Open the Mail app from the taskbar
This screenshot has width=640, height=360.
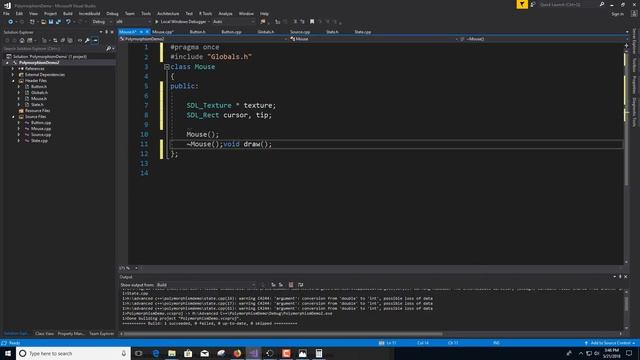coord(204,353)
